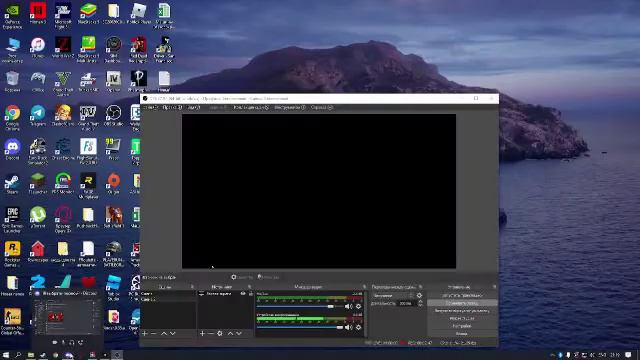The image size is (640, 360).
Task: Select the uTorrent desktop icon
Action: coord(38,218)
